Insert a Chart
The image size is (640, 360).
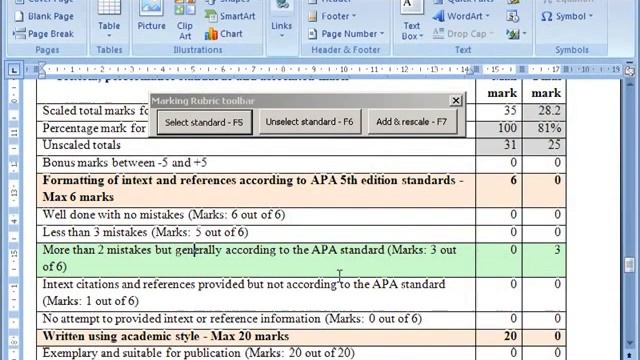(x=224, y=34)
